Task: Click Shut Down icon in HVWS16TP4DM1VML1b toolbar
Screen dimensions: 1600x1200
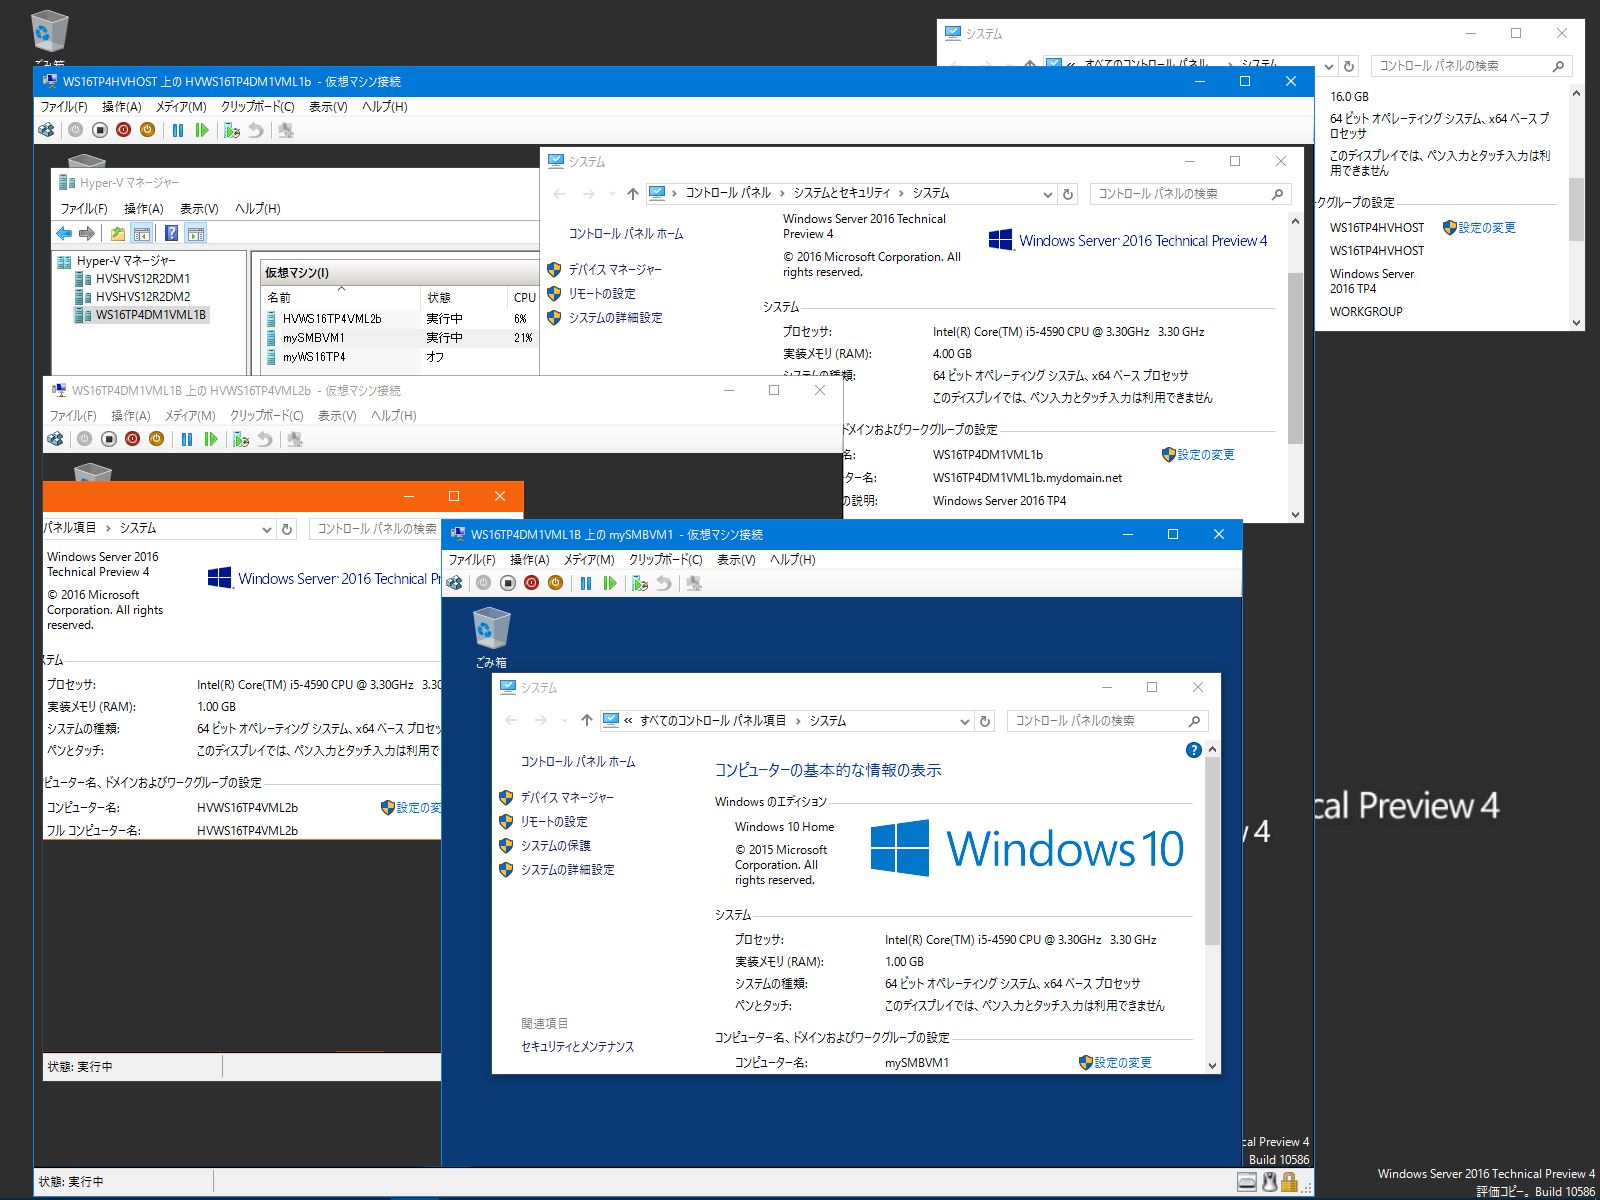Action: (124, 130)
